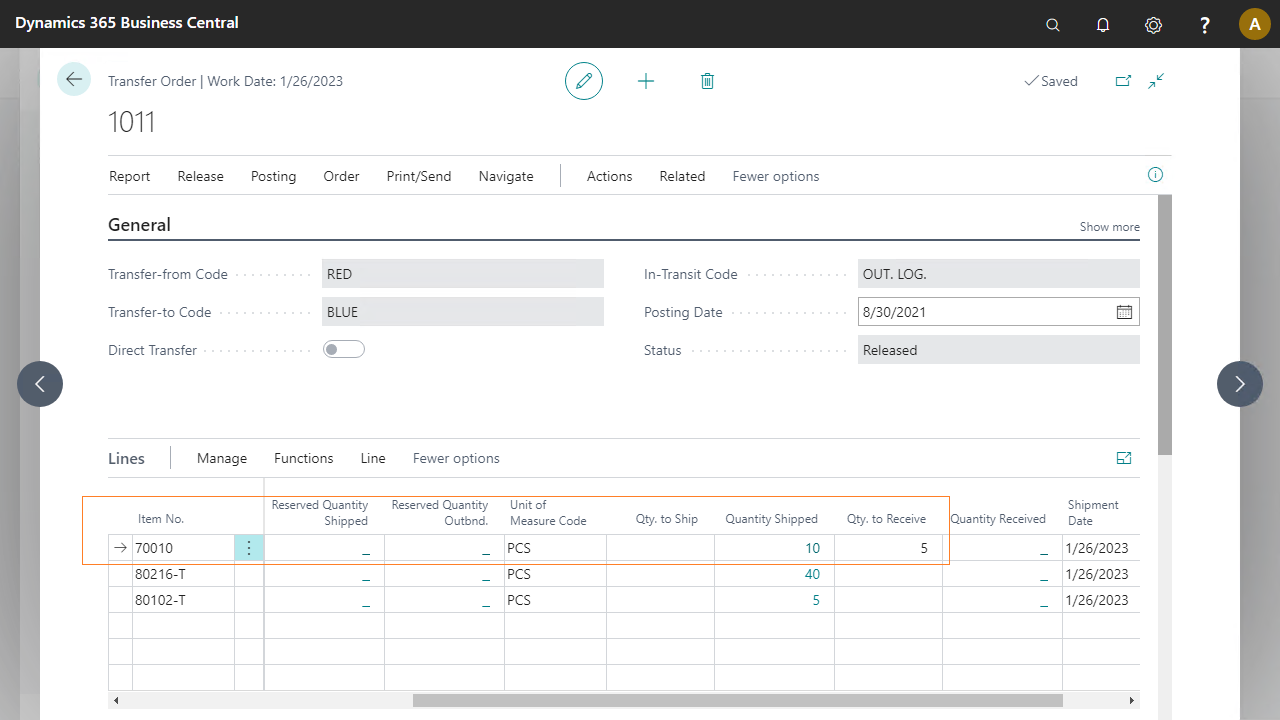Screen dimensions: 1280x720
Task: Go to previous record with left chevron
Action: coord(40,384)
